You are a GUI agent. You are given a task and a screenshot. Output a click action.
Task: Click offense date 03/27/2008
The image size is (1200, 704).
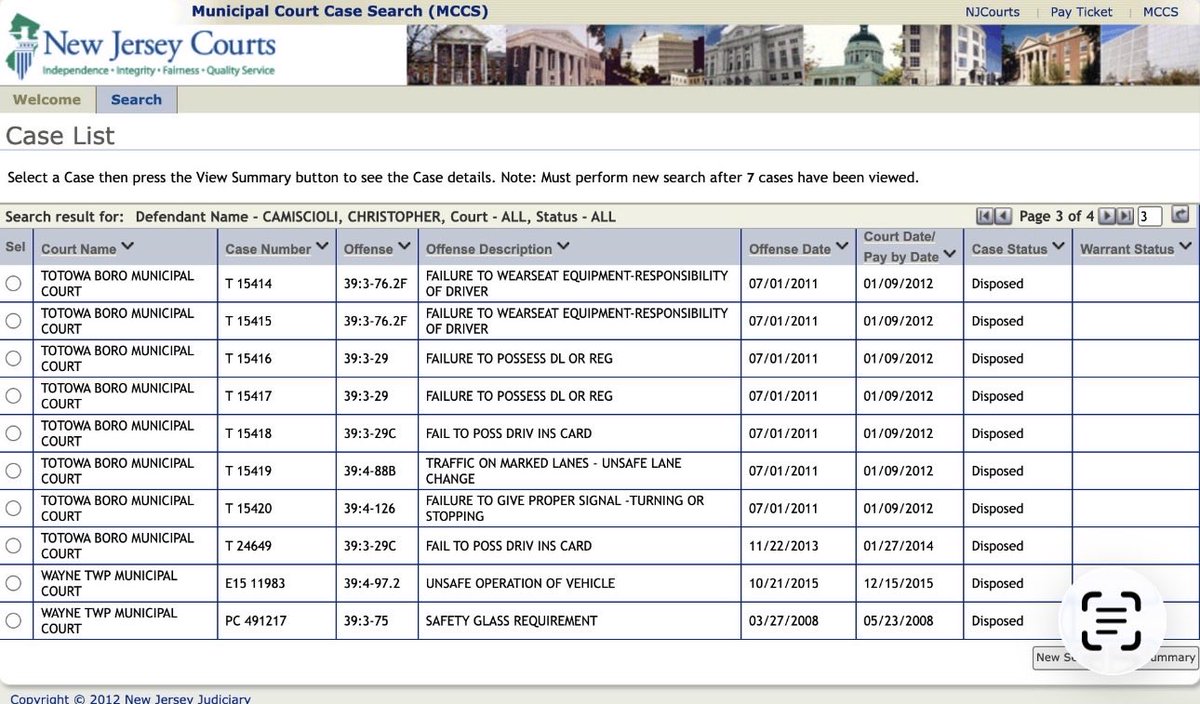tap(783, 621)
